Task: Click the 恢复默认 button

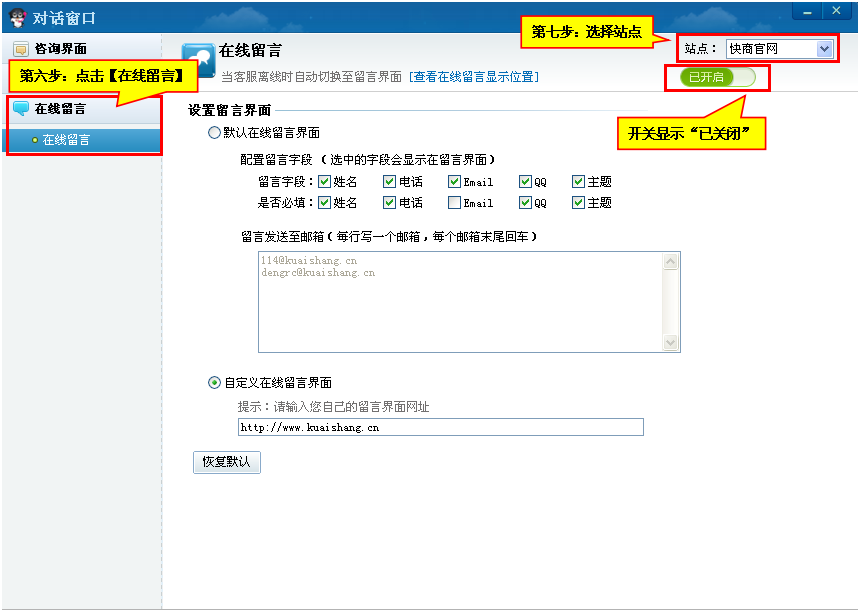Action: point(226,462)
